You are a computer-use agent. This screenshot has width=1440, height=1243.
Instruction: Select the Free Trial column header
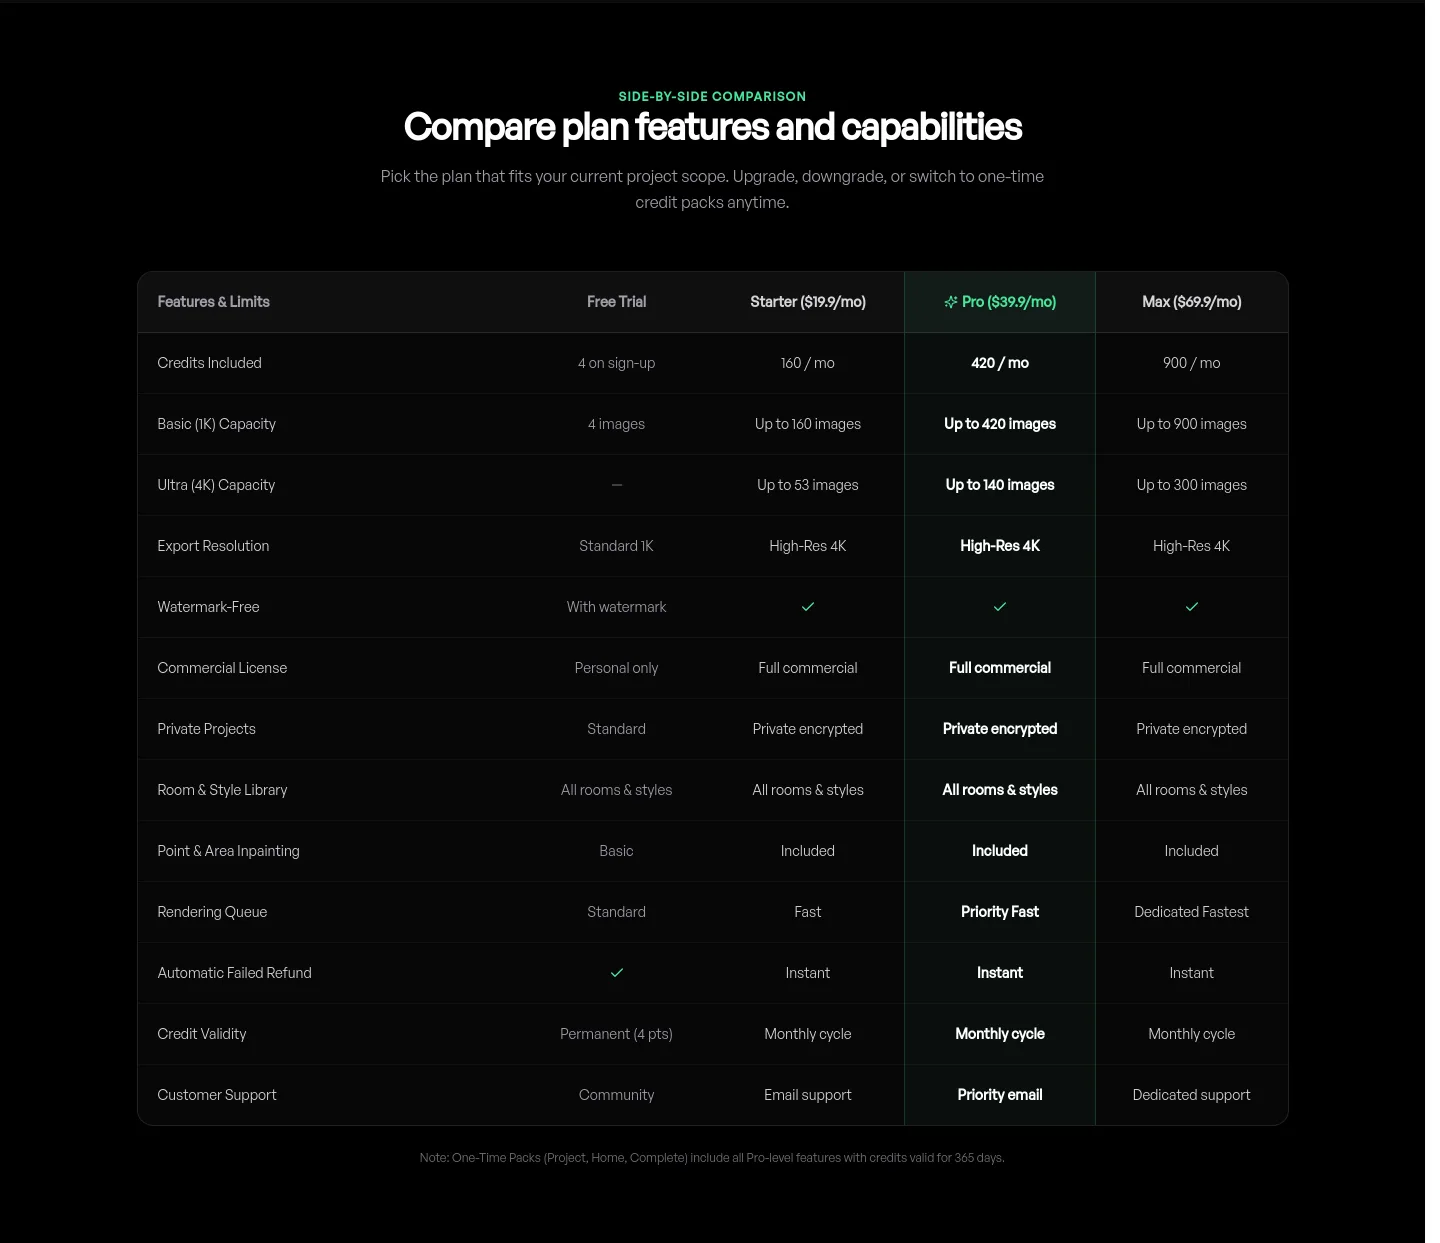tap(617, 302)
